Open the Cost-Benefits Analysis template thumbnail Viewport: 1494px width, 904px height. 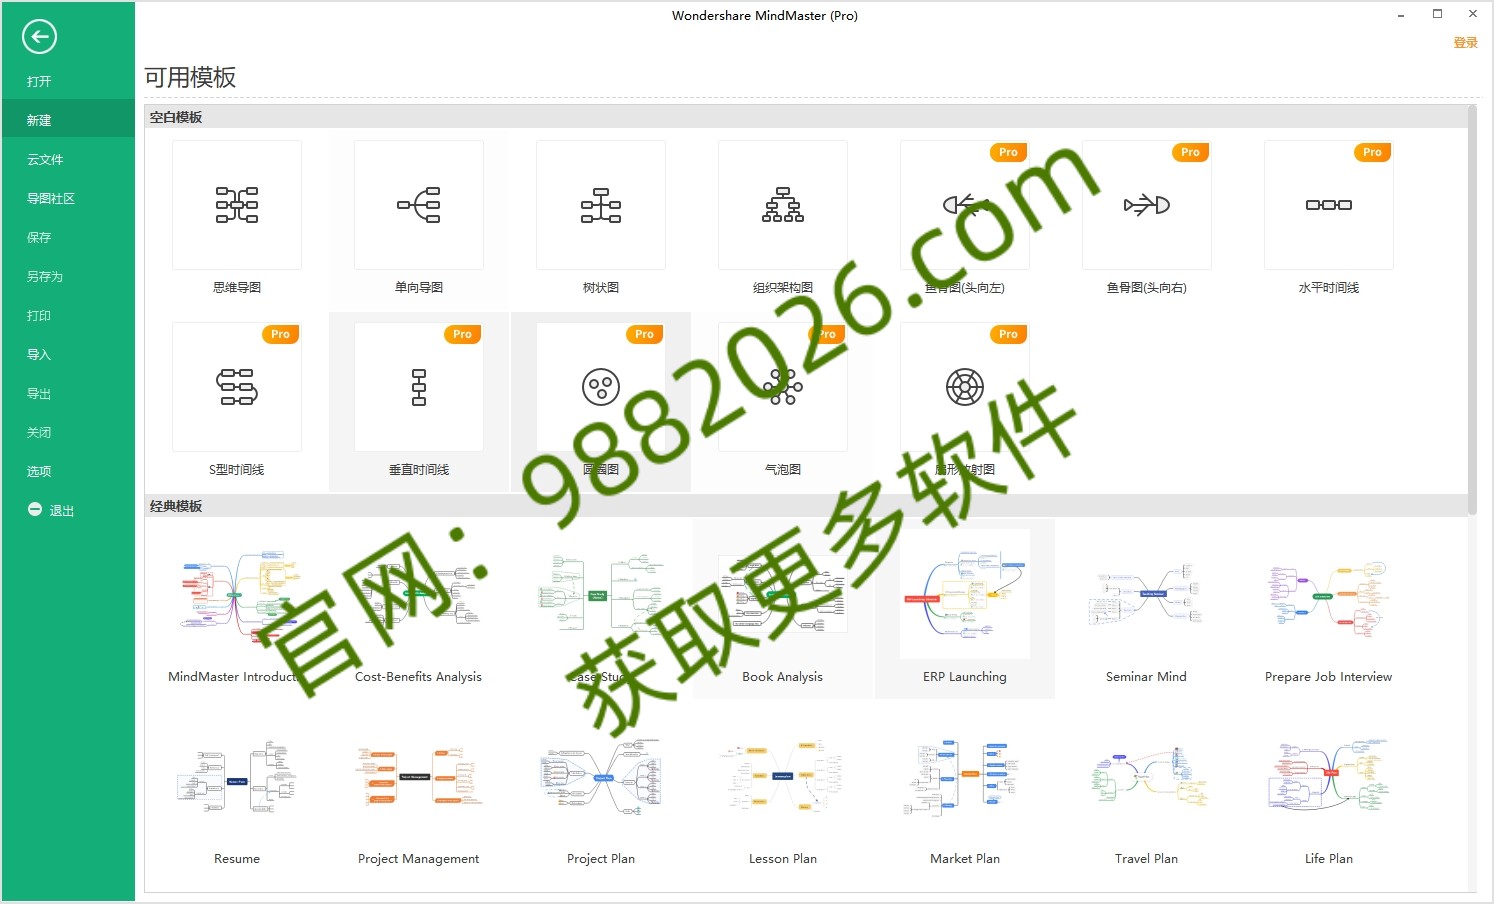(x=419, y=594)
